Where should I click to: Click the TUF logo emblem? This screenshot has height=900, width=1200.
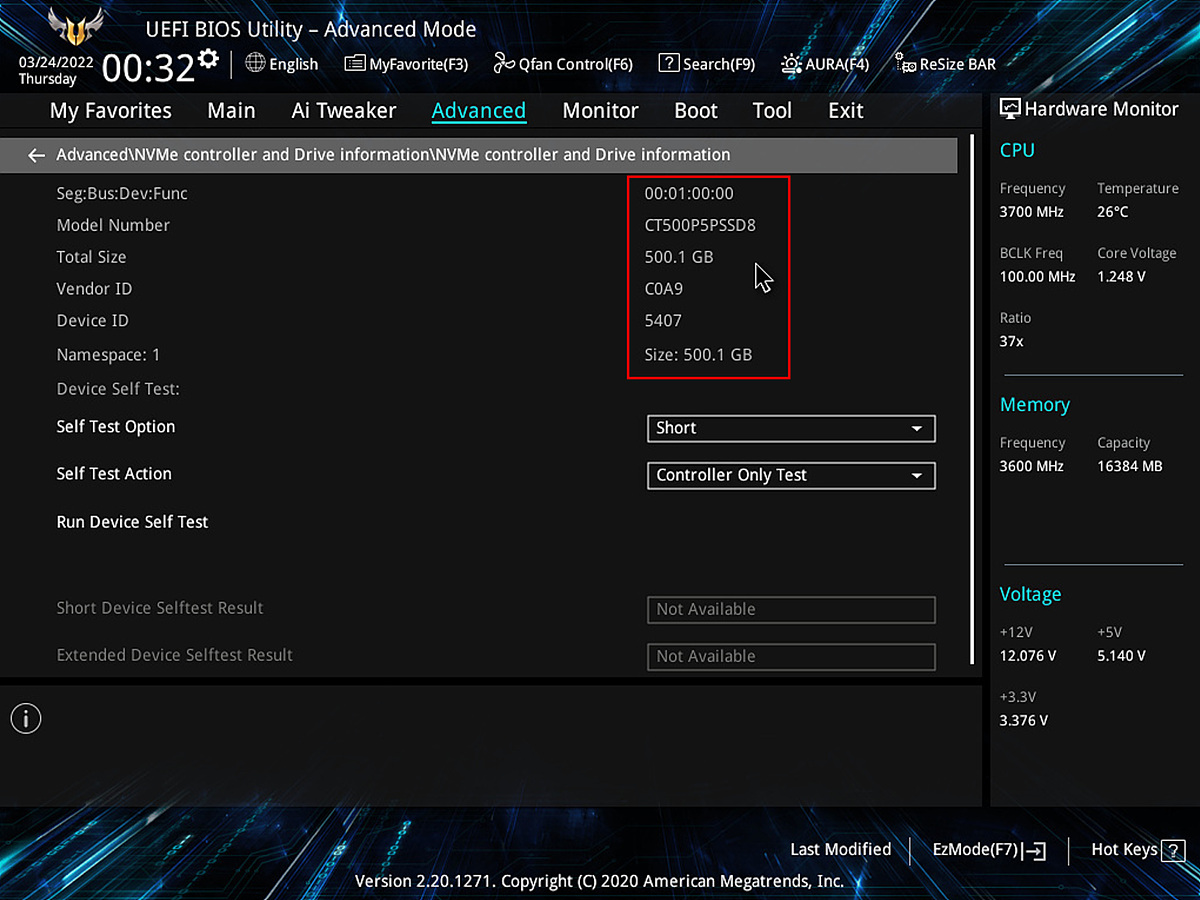tap(75, 26)
